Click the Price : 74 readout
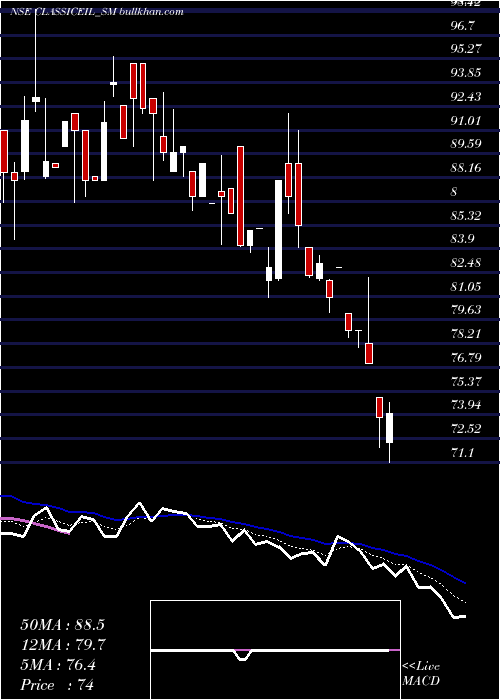 pos(58,685)
